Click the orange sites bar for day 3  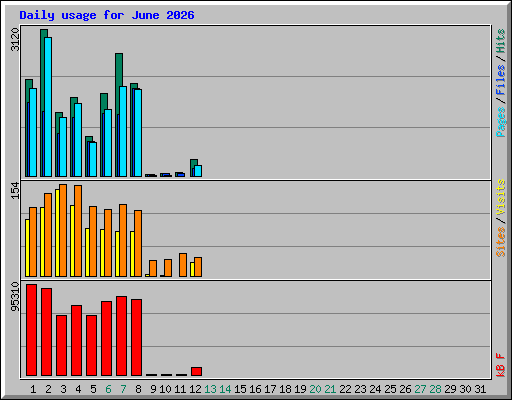[63, 230]
